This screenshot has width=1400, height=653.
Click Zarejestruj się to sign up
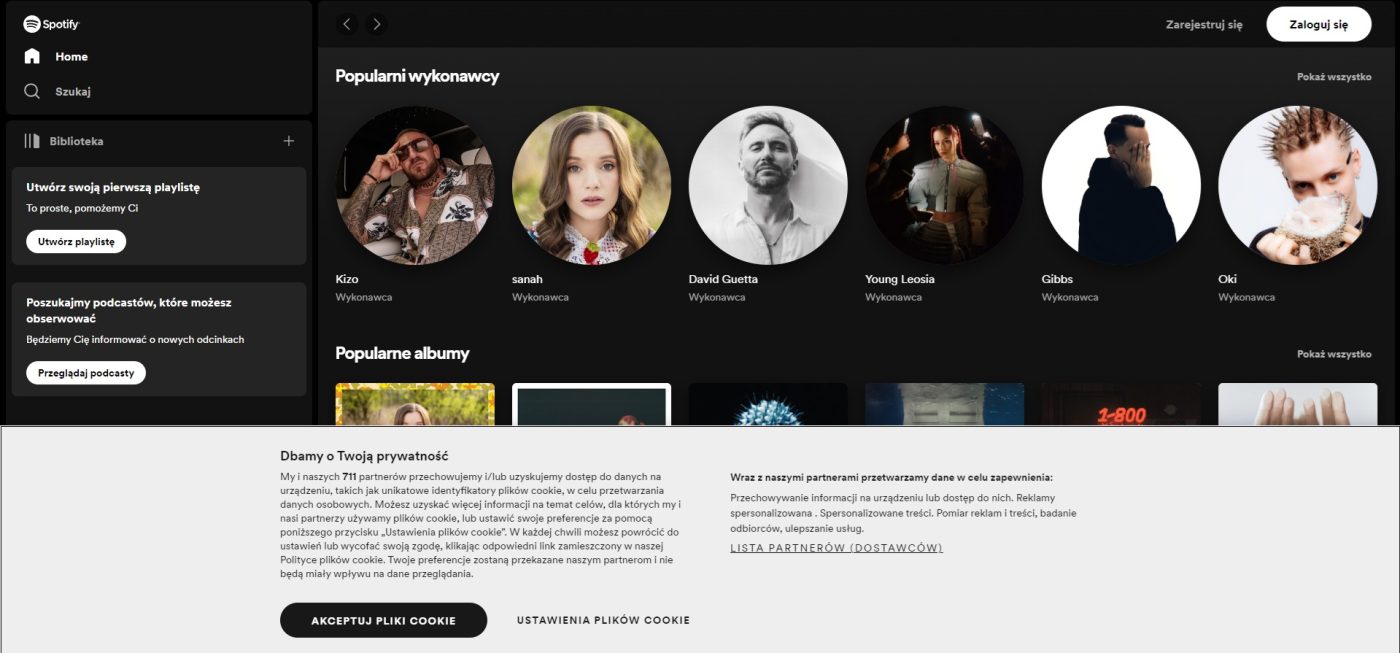(x=1204, y=24)
